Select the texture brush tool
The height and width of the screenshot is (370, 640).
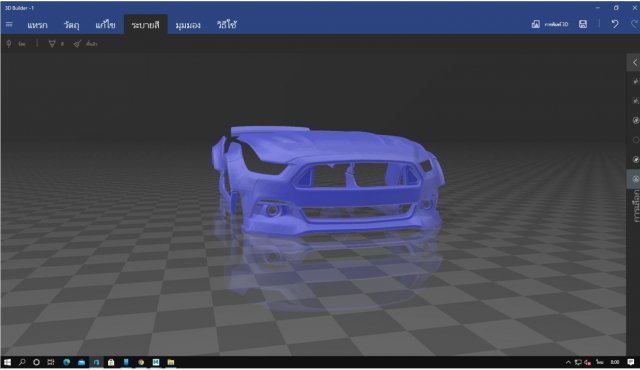tap(77, 43)
